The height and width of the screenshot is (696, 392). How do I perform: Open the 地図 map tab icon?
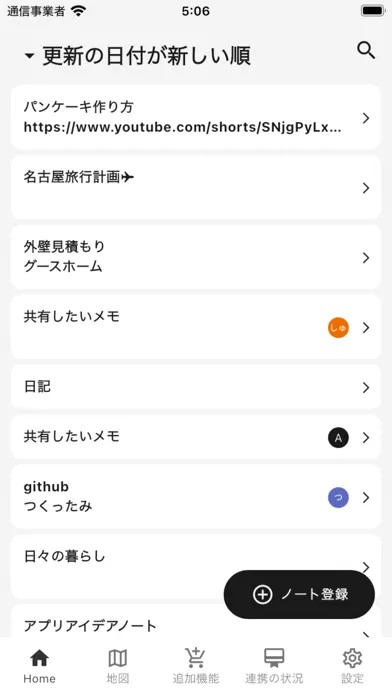(118, 658)
